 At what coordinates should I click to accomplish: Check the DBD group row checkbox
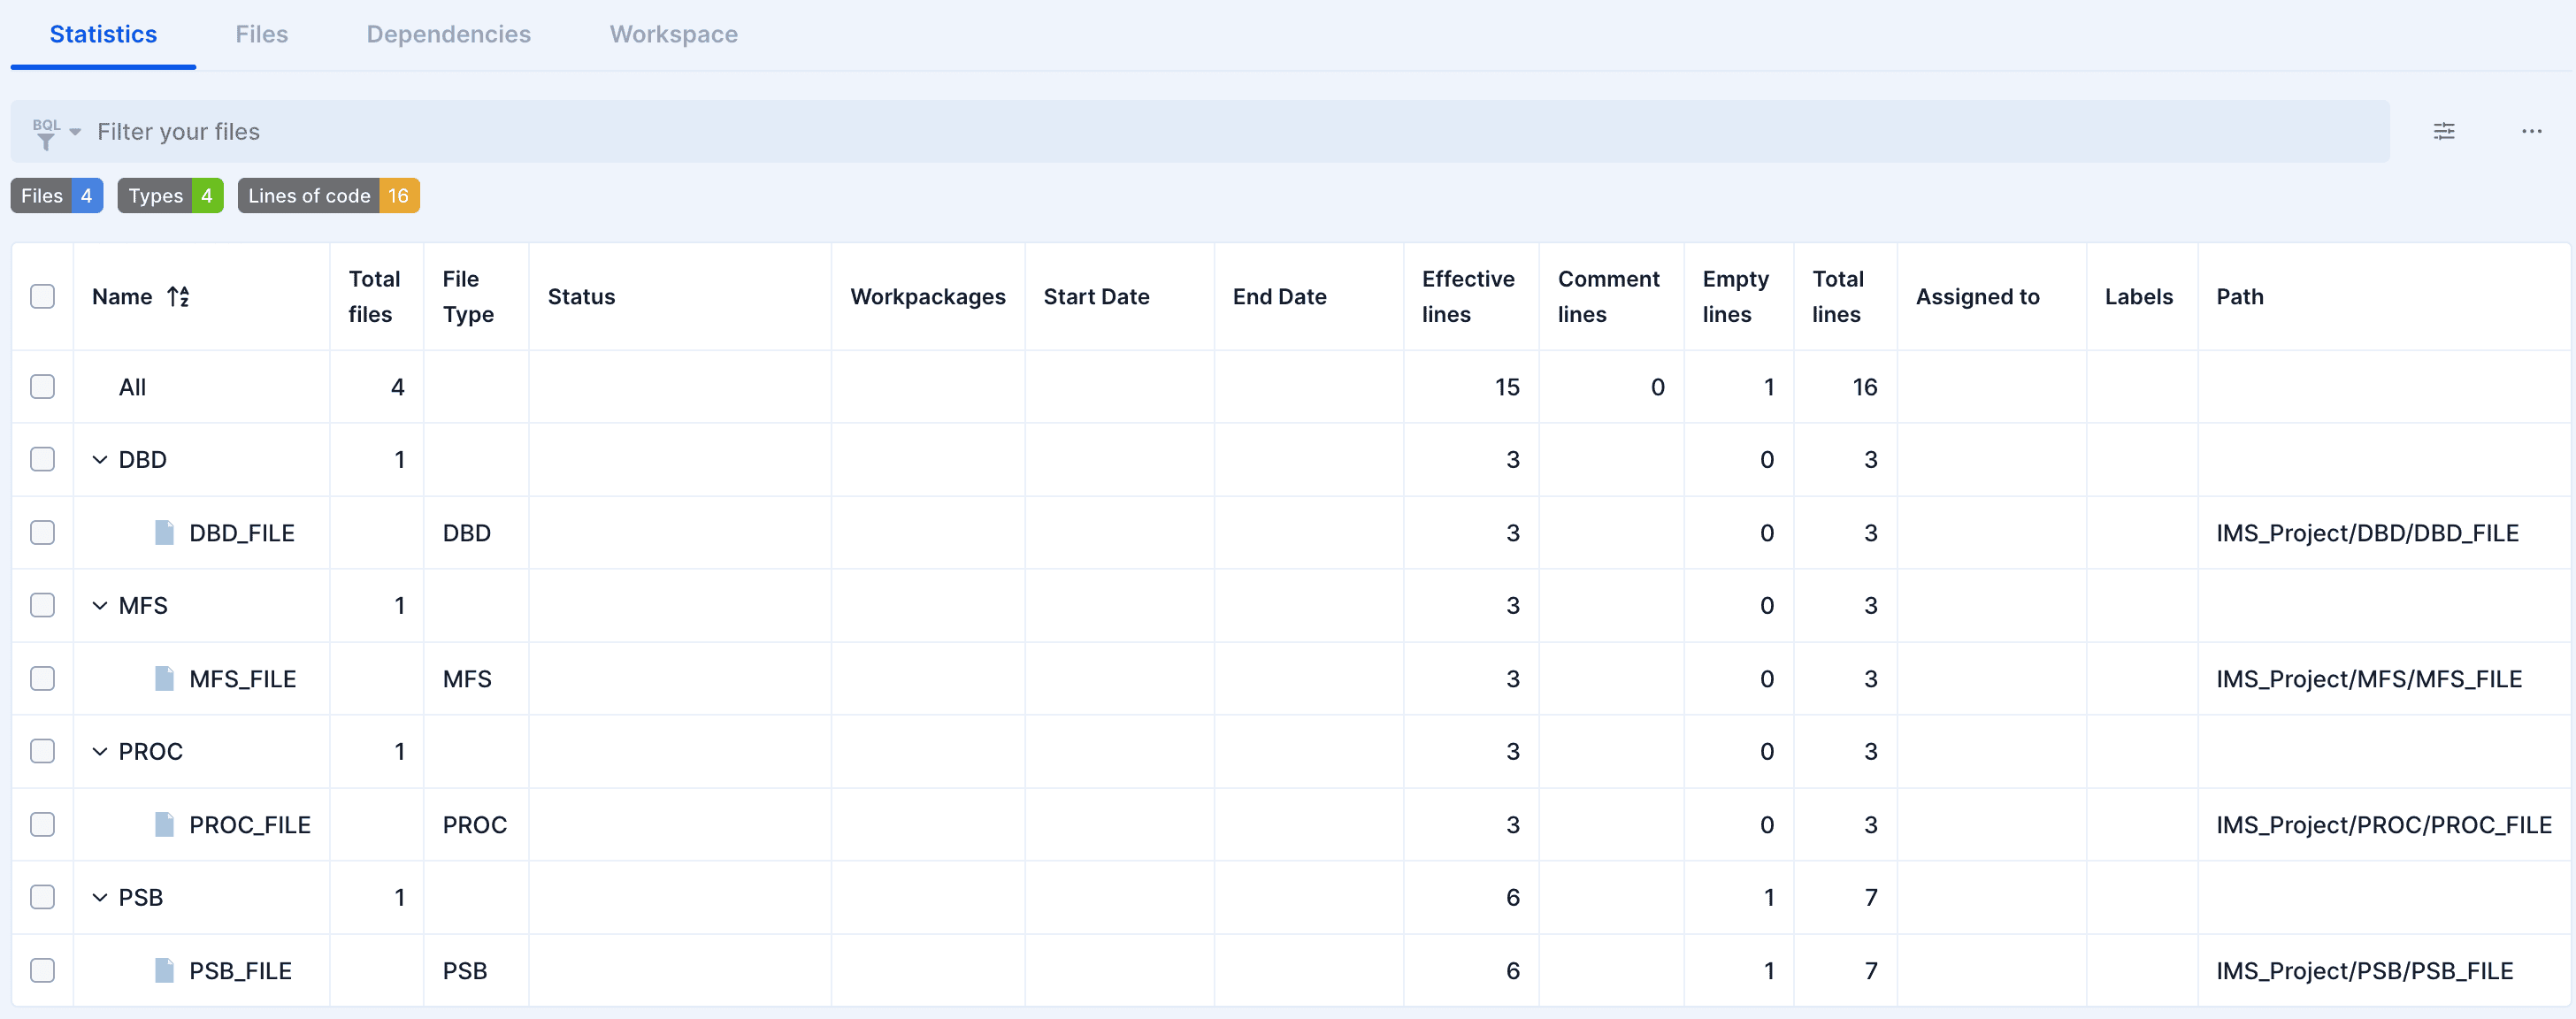(x=42, y=460)
